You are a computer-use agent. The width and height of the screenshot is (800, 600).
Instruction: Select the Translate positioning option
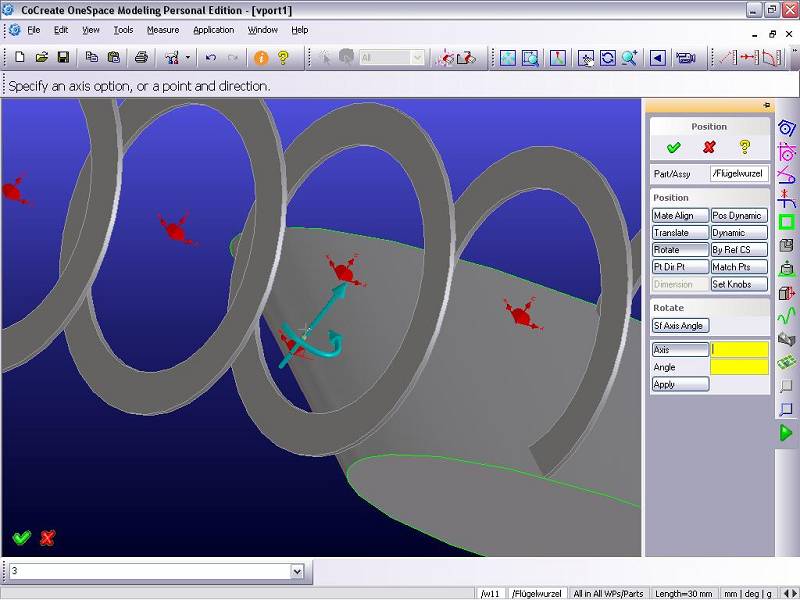point(679,233)
